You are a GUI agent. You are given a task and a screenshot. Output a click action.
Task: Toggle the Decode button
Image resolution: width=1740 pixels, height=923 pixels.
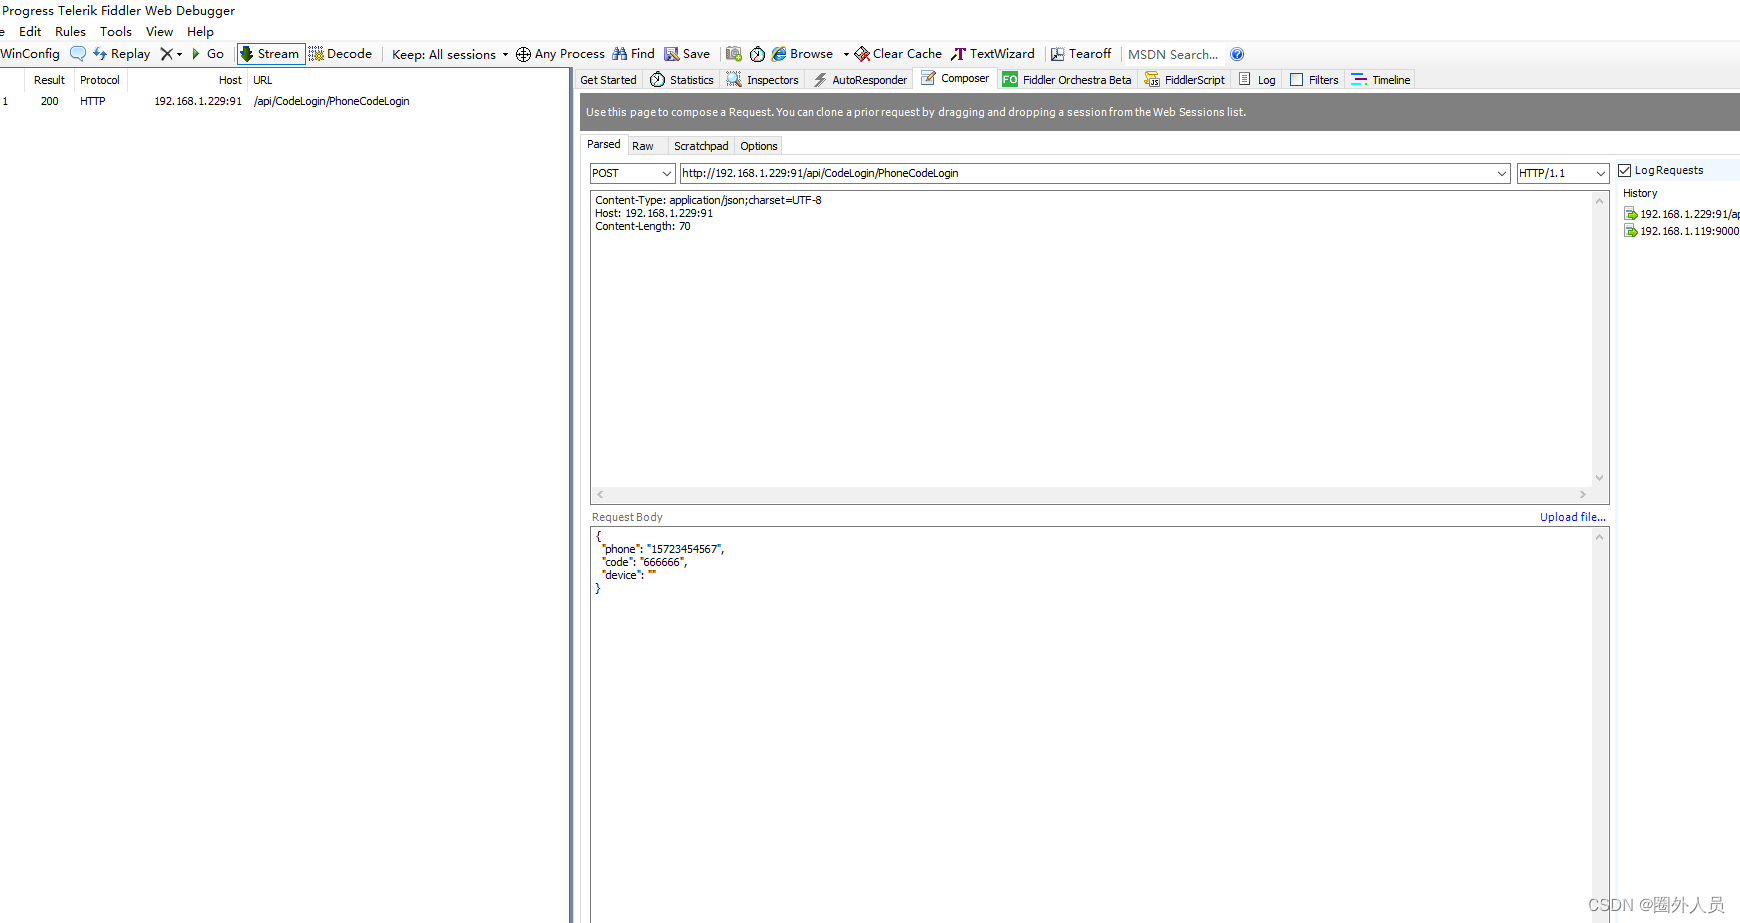340,54
